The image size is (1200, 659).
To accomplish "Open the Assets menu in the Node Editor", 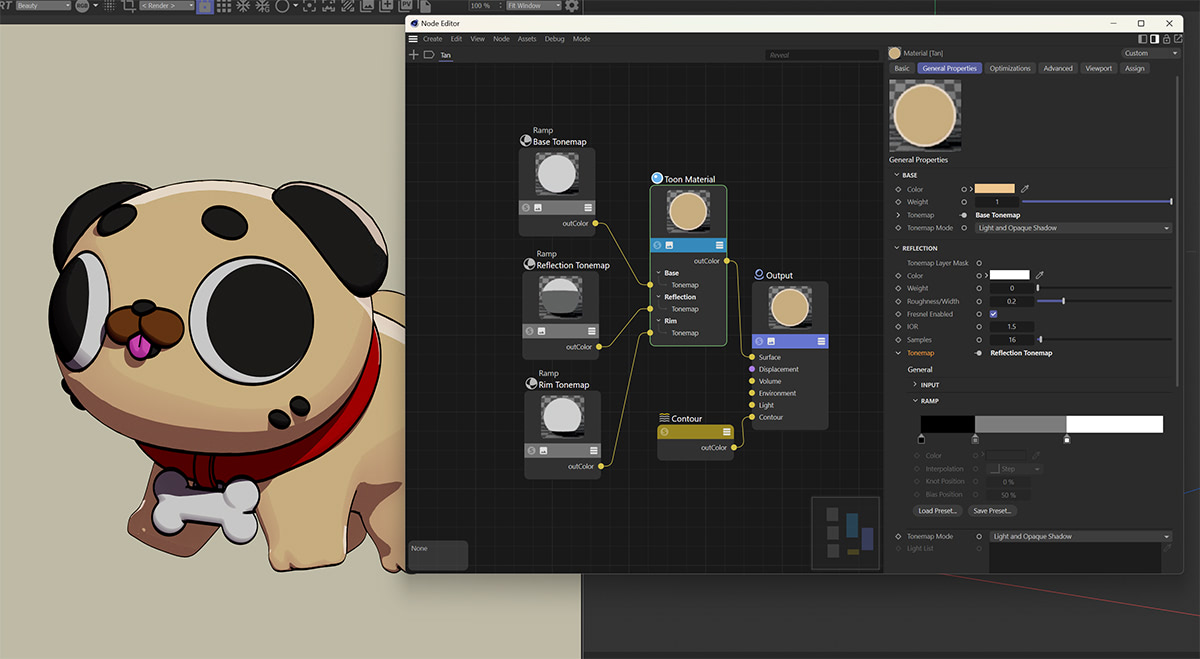I will (527, 38).
